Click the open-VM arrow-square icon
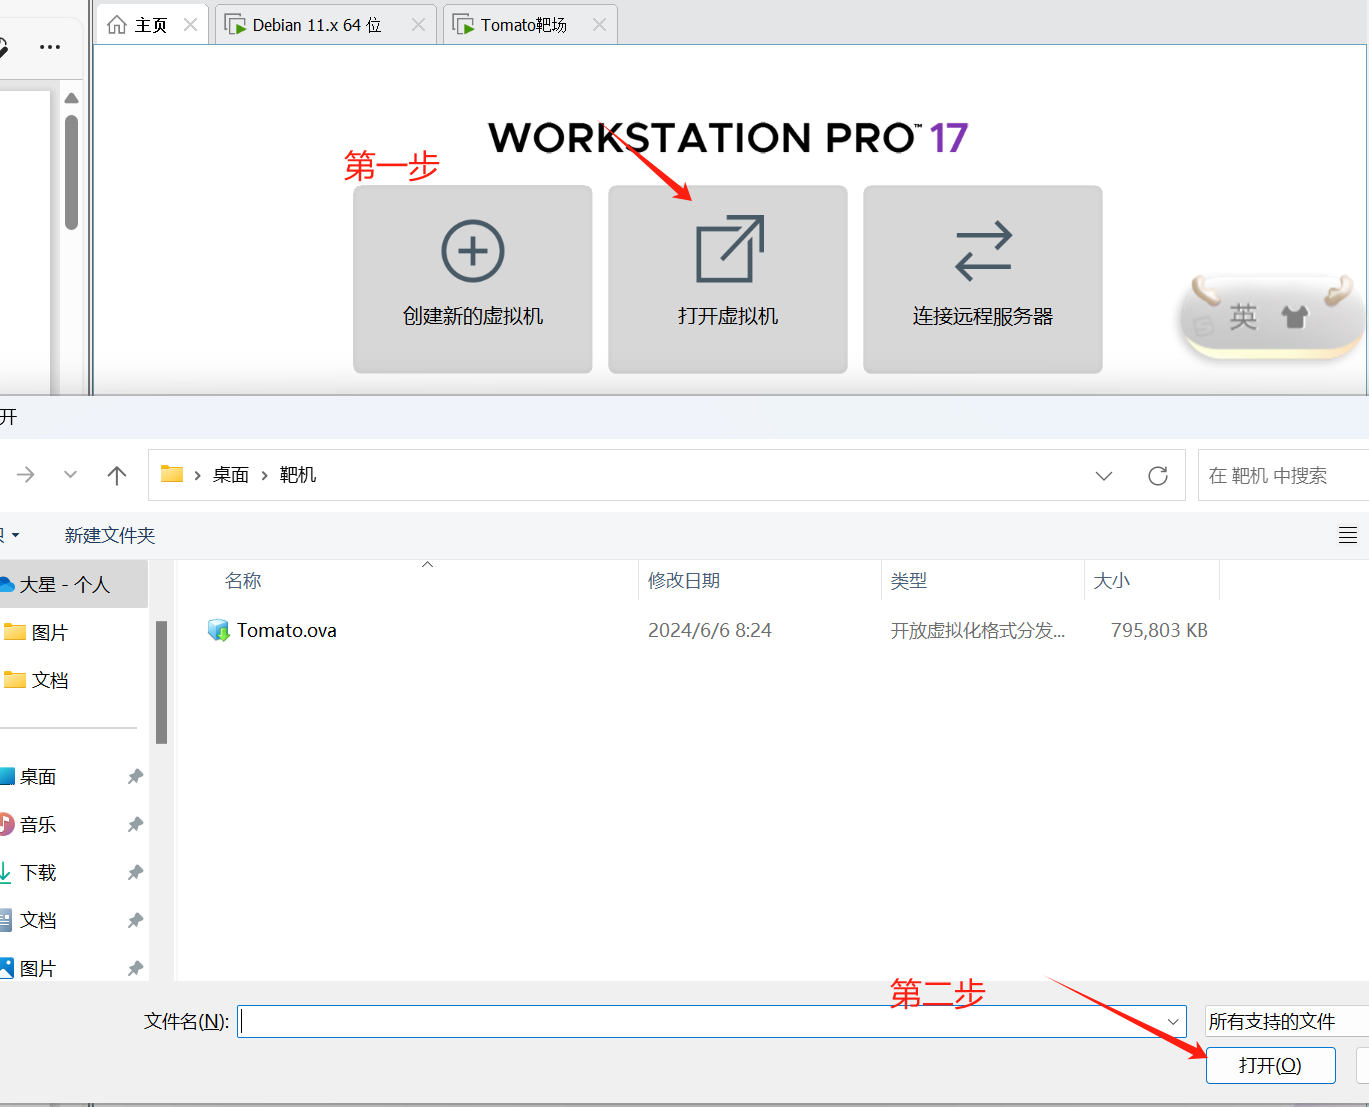Image resolution: width=1369 pixels, height=1107 pixels. [x=730, y=249]
